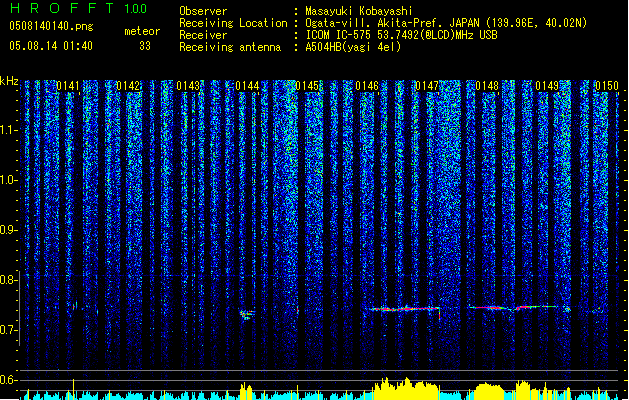Click the thin yellow spike below 0141
Screen dimensions: 629x400
tap(73, 389)
